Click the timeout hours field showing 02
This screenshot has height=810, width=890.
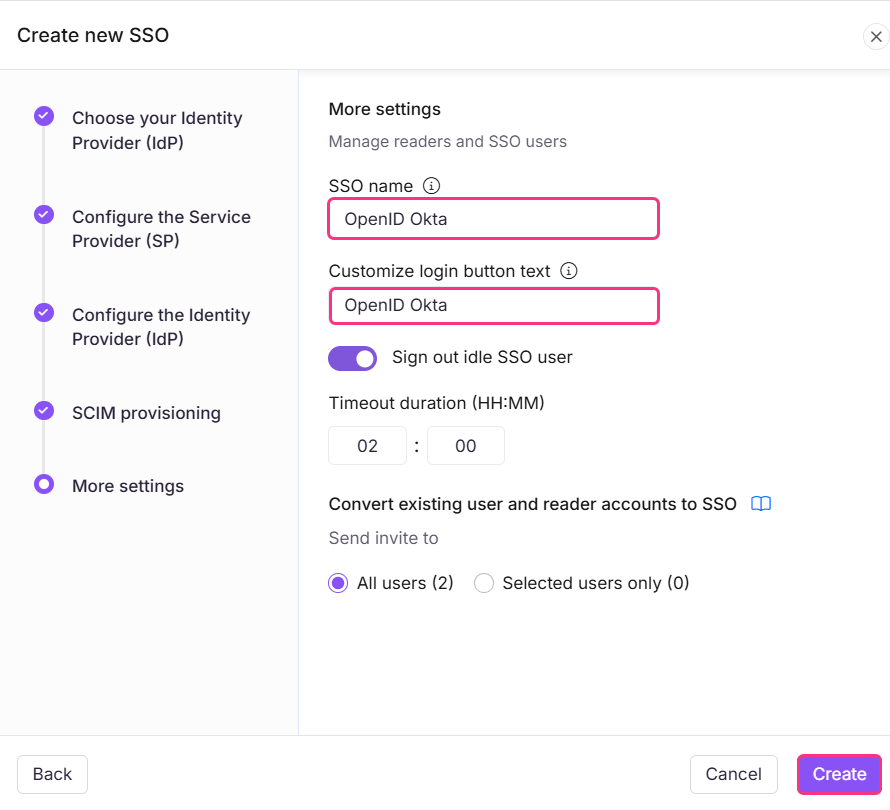[x=367, y=446]
